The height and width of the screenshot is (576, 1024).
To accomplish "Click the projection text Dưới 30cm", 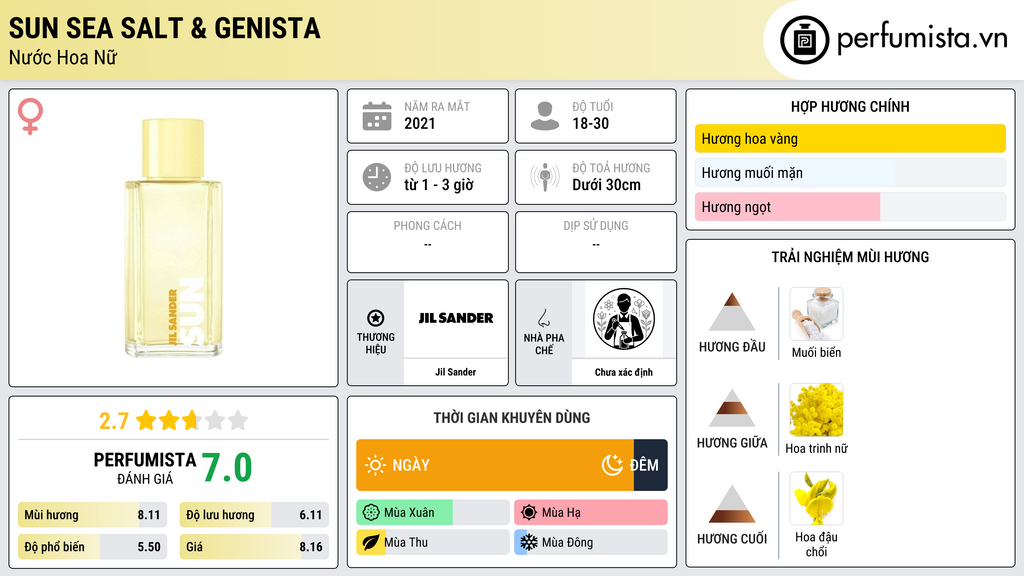I will pyautogui.click(x=607, y=185).
